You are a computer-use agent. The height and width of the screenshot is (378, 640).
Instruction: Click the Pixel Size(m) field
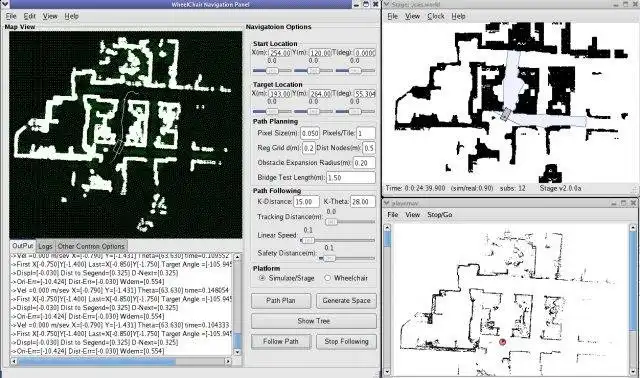[310, 133]
